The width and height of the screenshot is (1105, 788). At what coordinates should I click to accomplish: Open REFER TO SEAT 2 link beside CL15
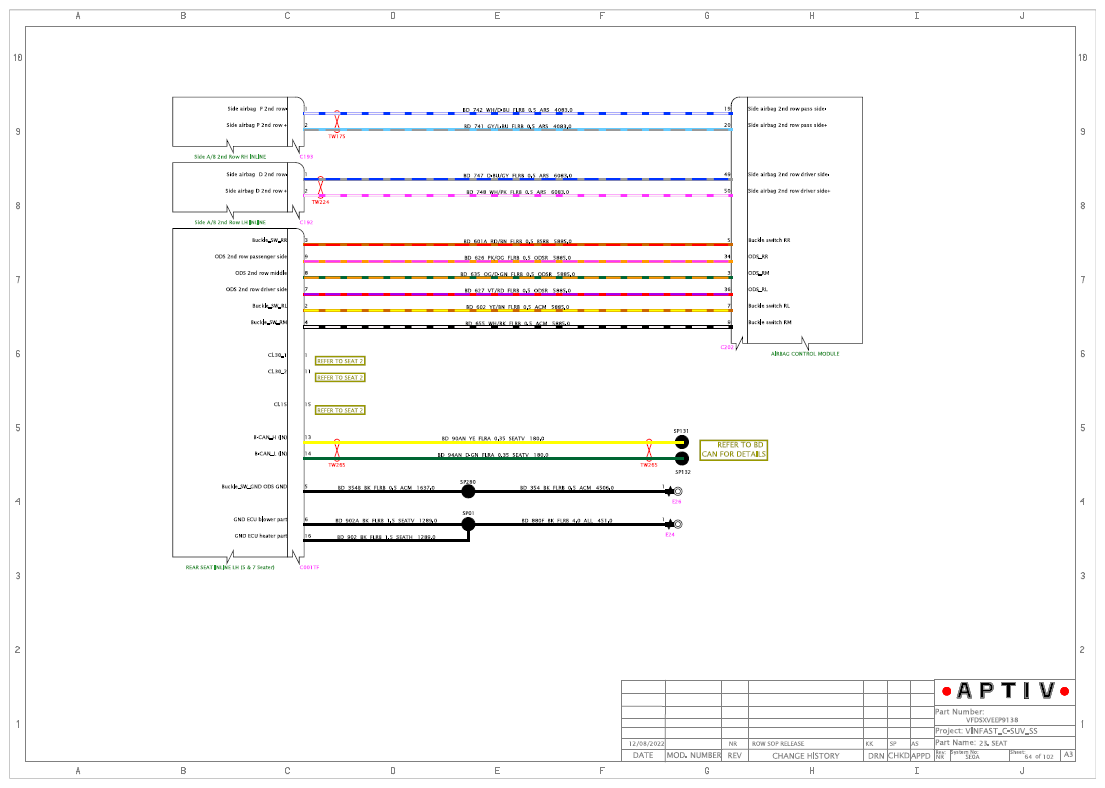(340, 410)
